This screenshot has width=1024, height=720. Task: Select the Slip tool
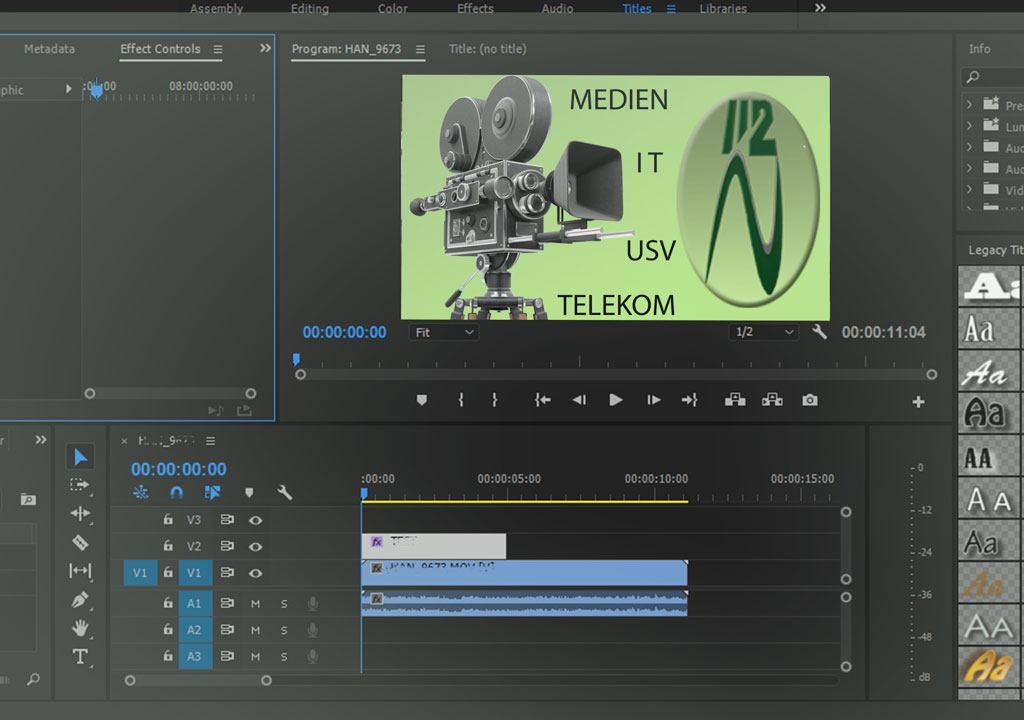pyautogui.click(x=80, y=570)
